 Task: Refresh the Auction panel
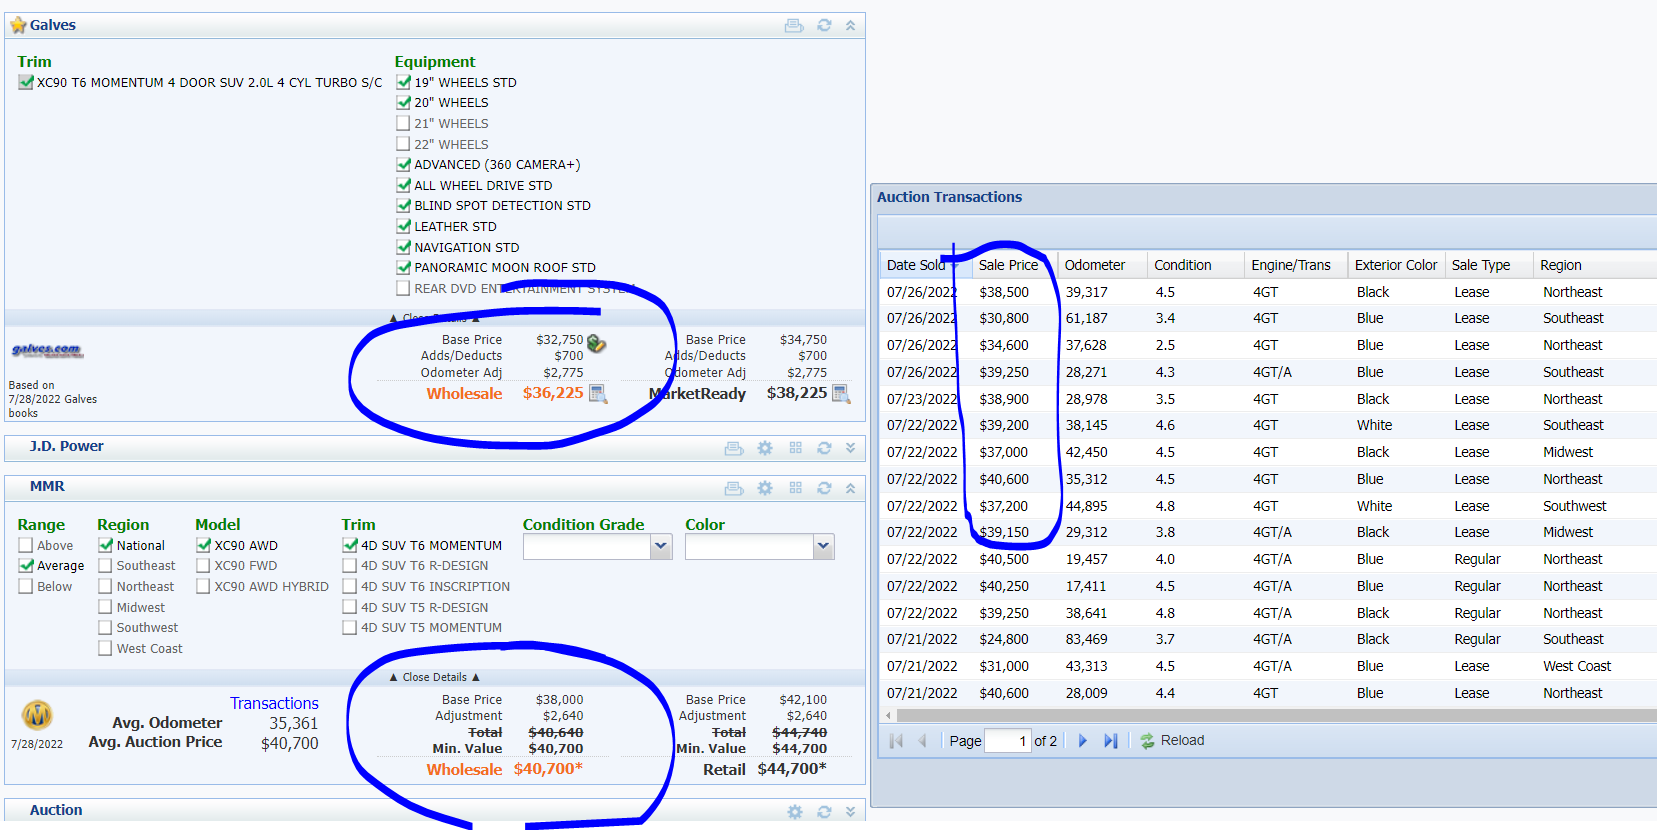pyautogui.click(x=824, y=812)
